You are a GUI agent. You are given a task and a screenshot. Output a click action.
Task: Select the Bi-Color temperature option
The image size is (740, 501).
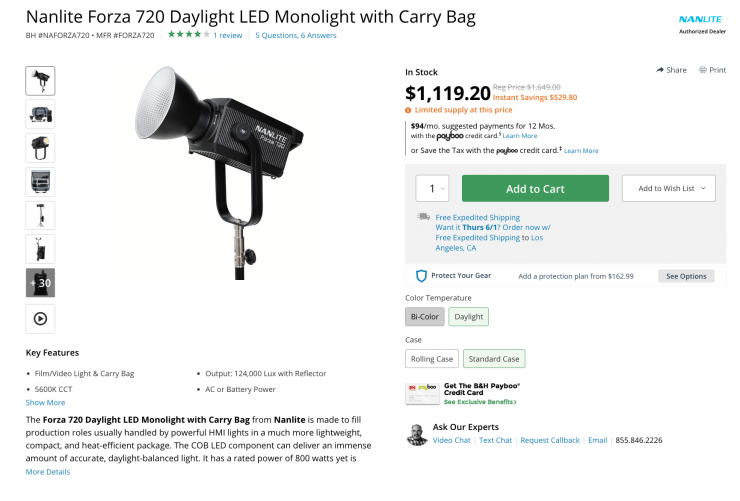[425, 317]
